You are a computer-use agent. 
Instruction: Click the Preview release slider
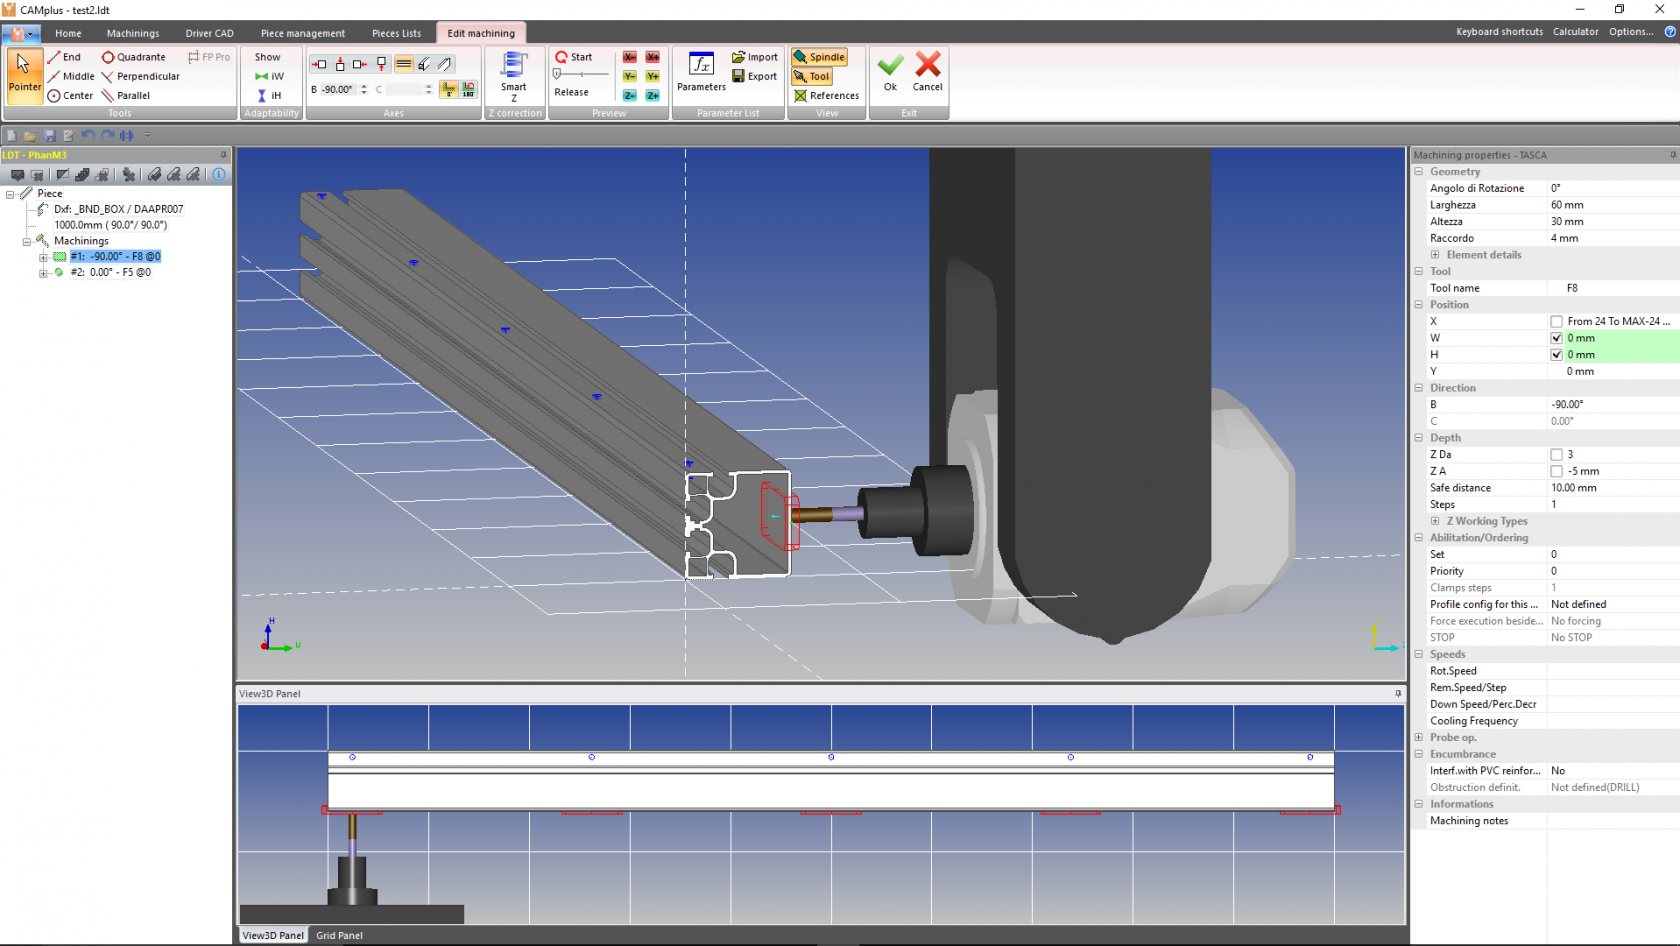(x=558, y=74)
